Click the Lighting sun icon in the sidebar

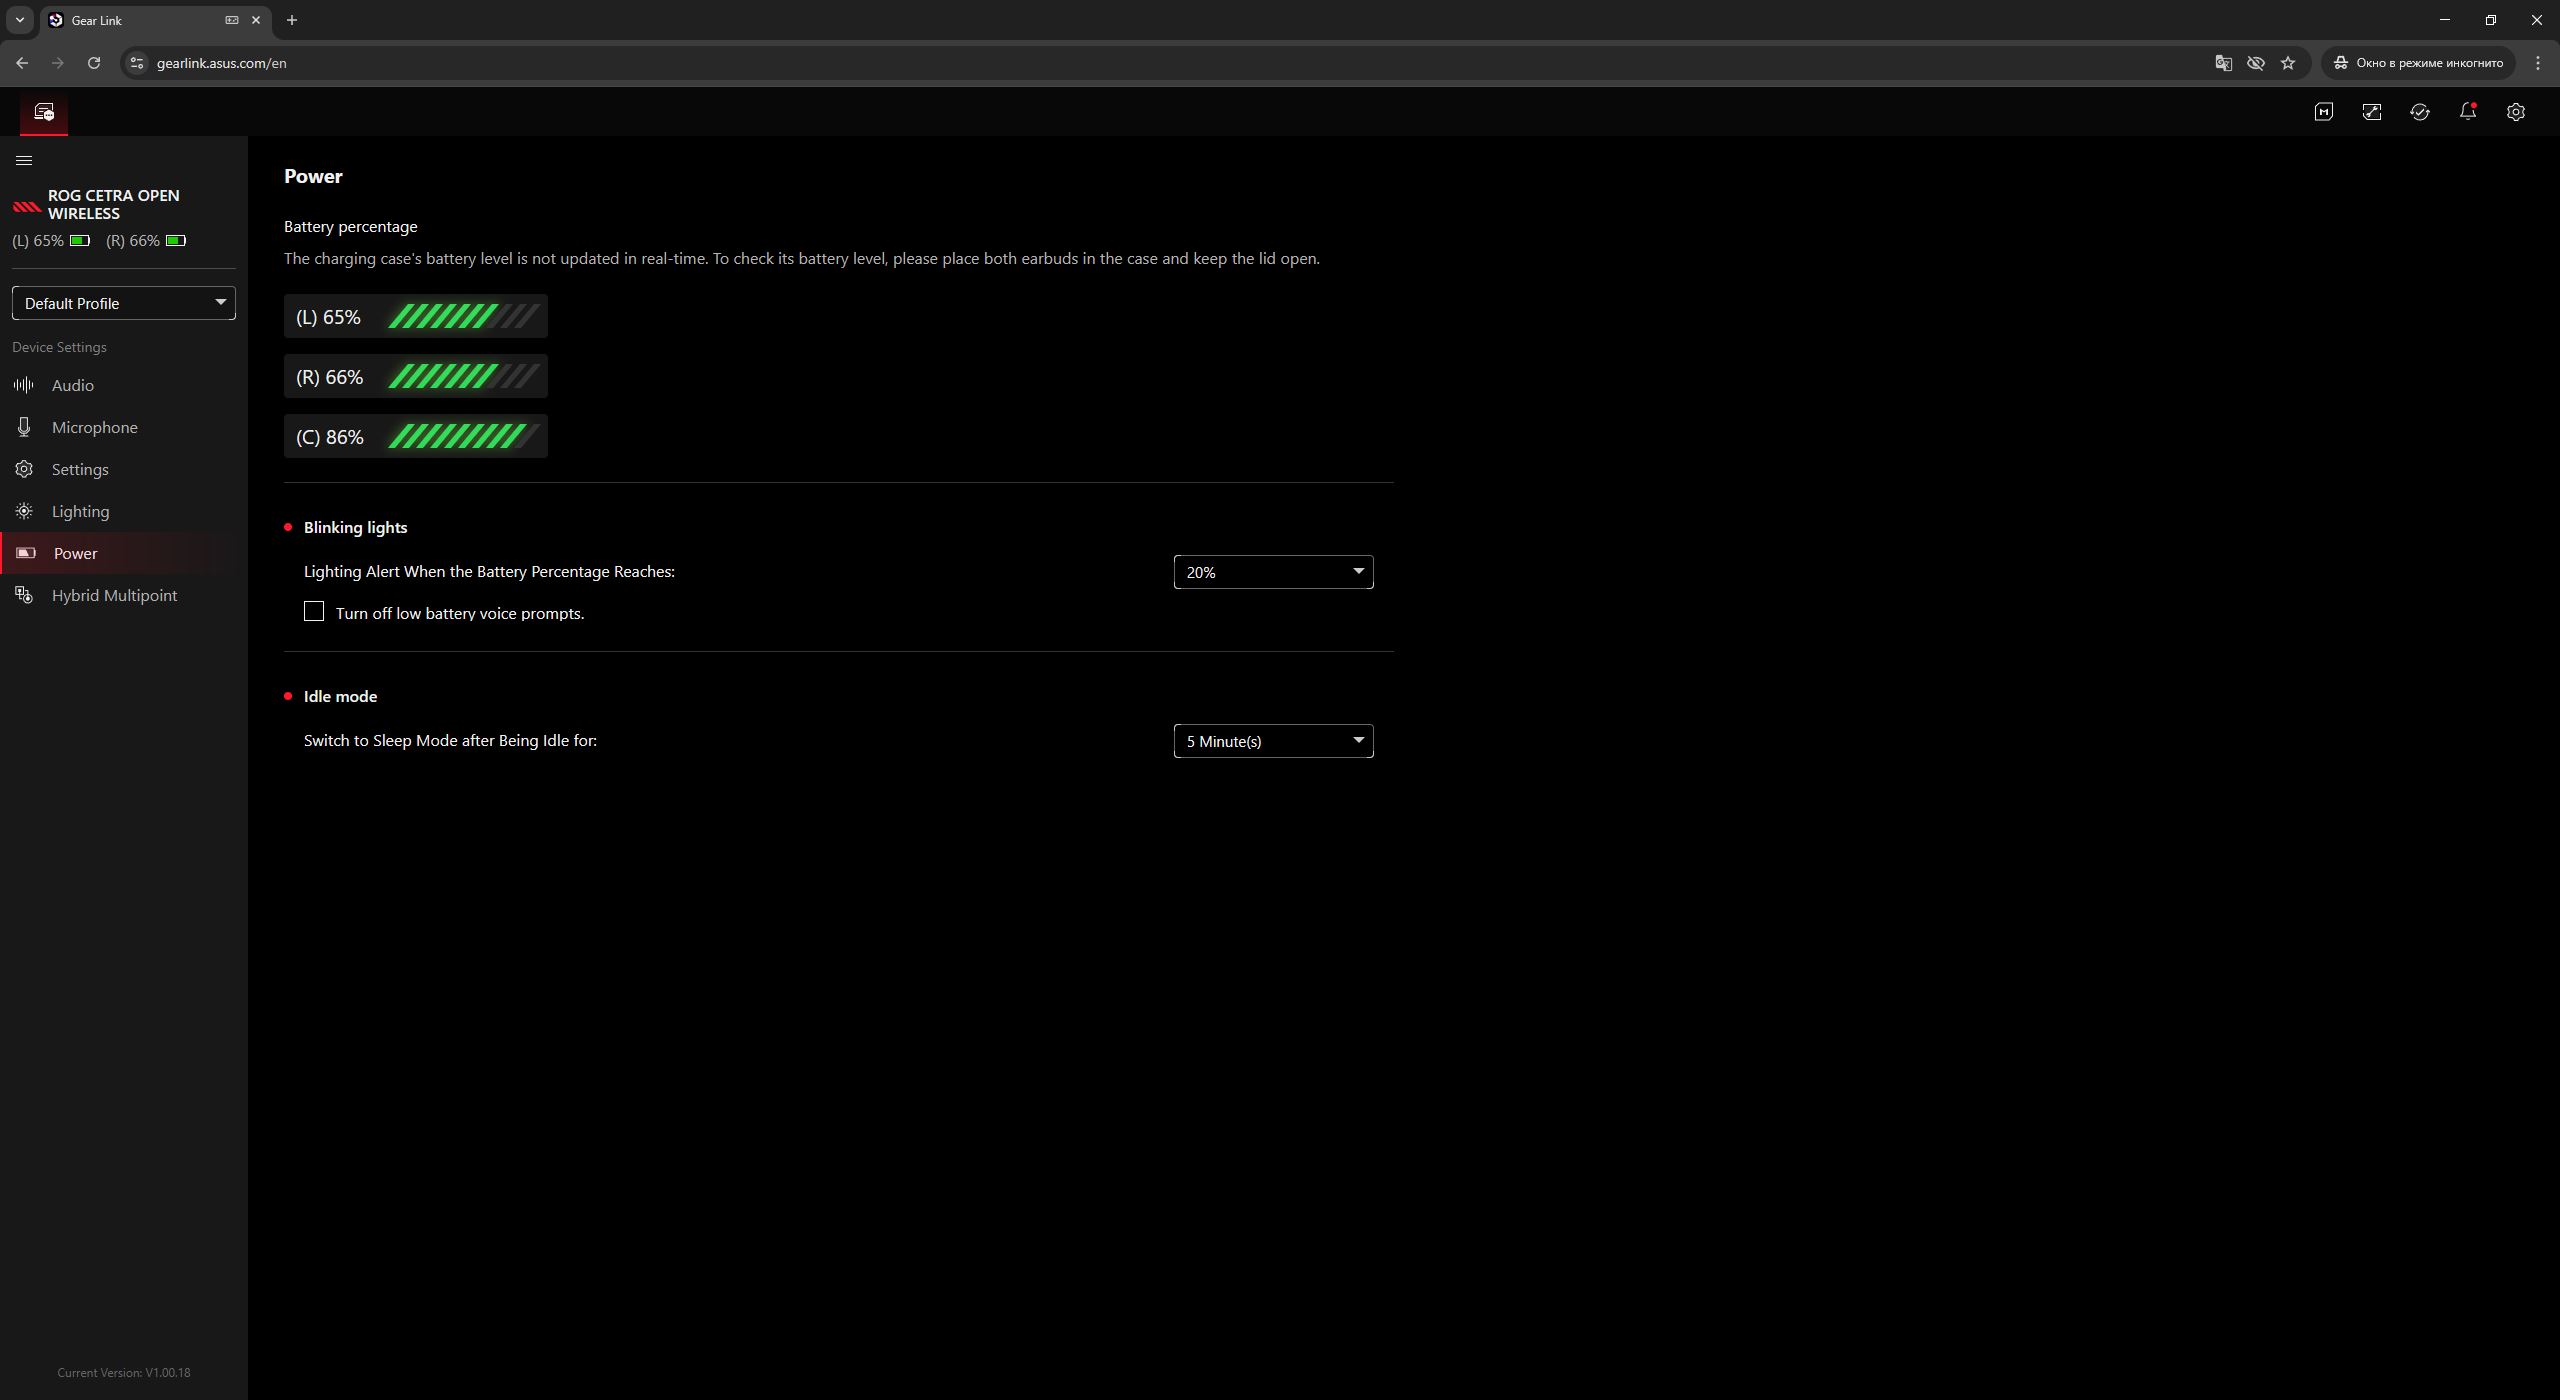click(24, 511)
